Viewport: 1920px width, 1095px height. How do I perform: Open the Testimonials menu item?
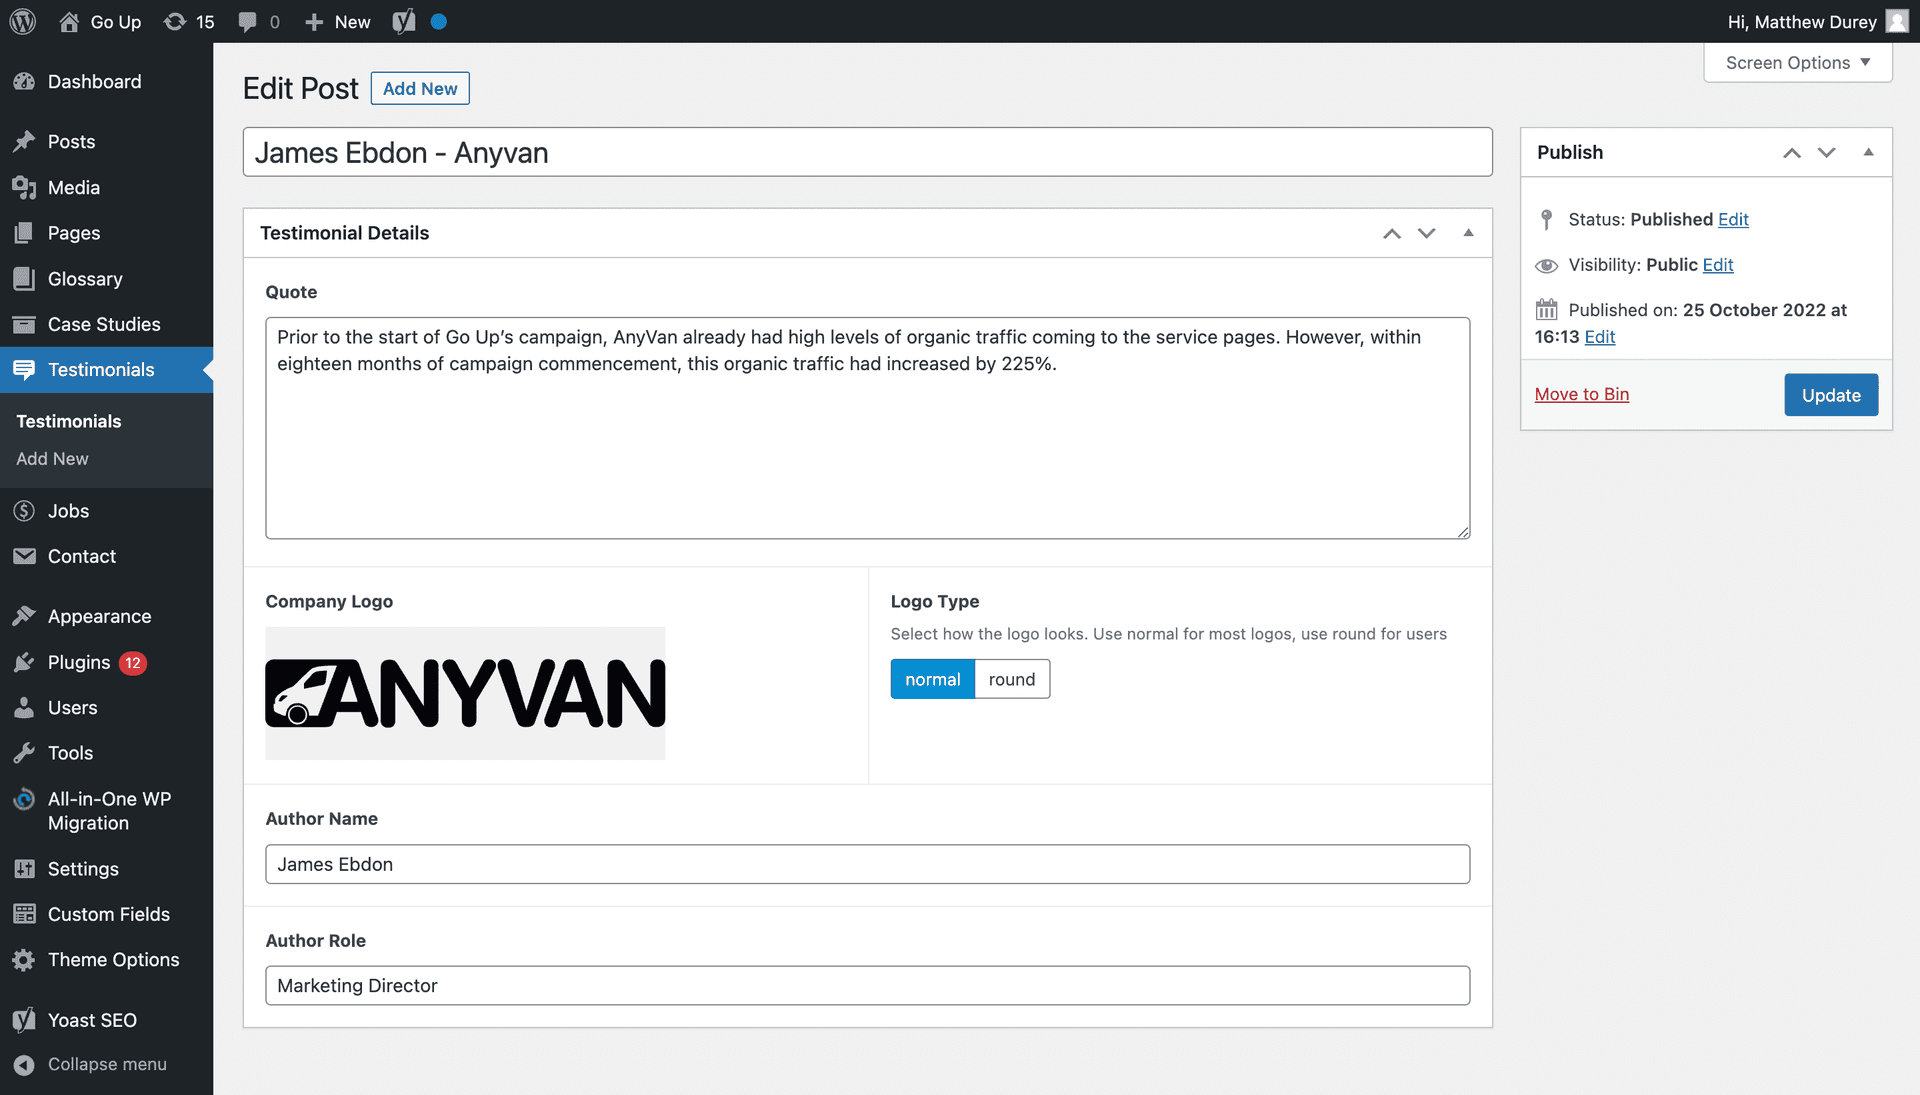(106, 370)
